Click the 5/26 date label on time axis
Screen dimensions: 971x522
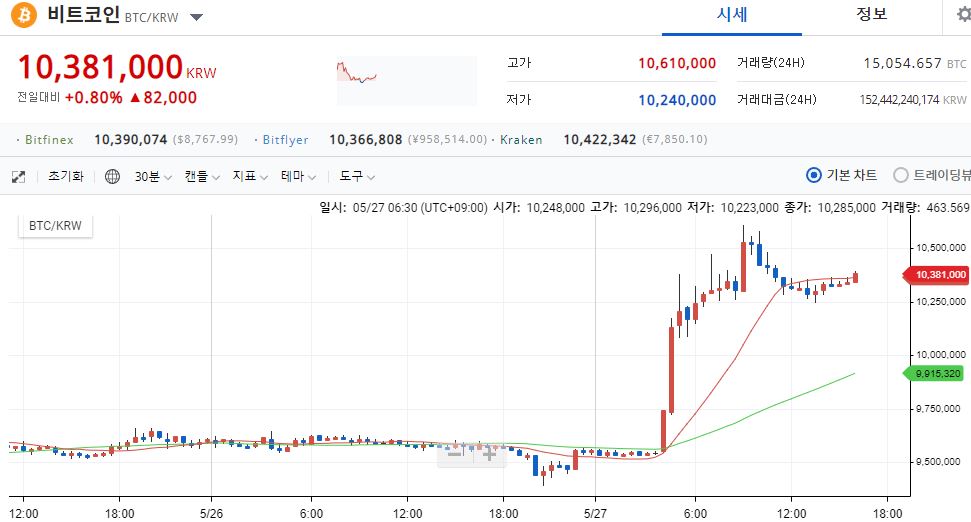click(211, 513)
